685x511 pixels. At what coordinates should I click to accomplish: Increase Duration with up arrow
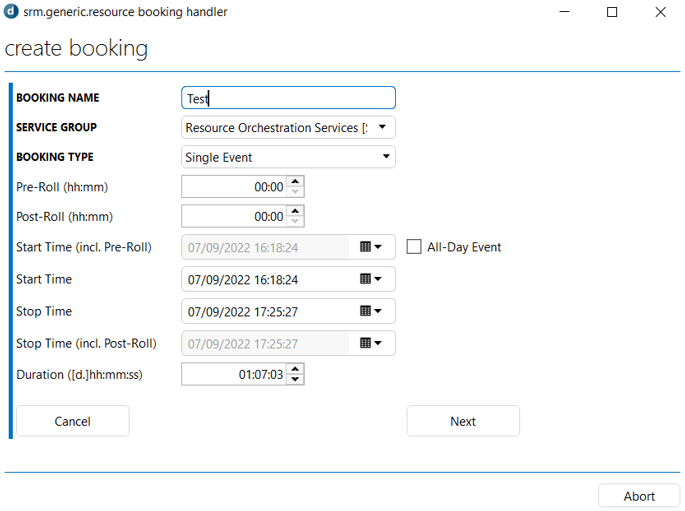pyautogui.click(x=295, y=369)
